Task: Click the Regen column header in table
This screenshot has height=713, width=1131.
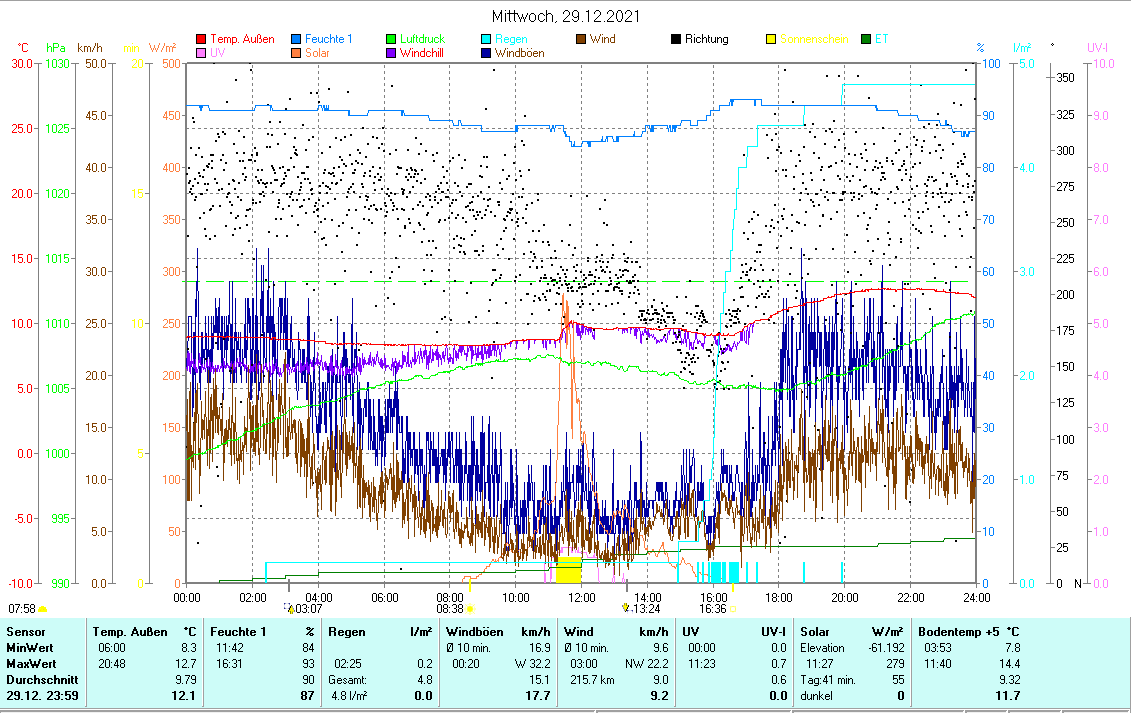Action: point(348,632)
